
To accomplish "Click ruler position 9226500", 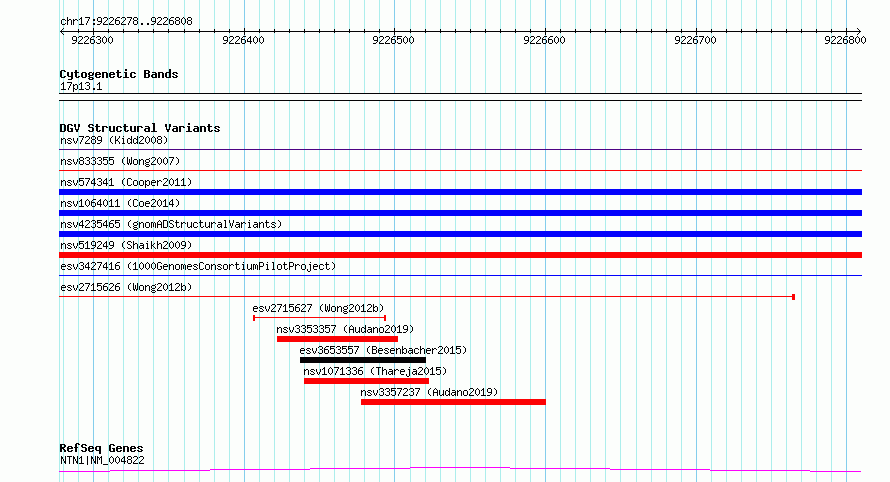I will pos(393,40).
